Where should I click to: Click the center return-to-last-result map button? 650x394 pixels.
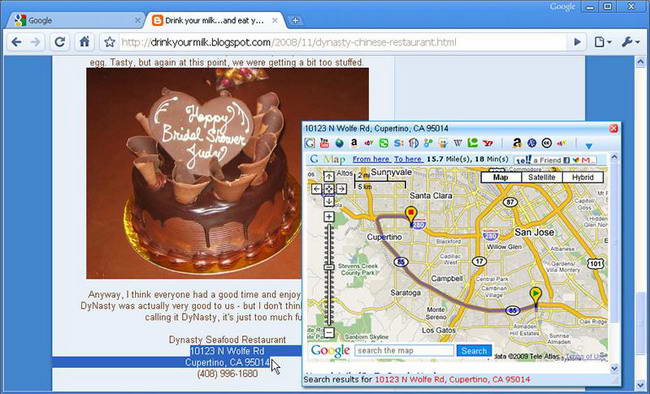[329, 189]
